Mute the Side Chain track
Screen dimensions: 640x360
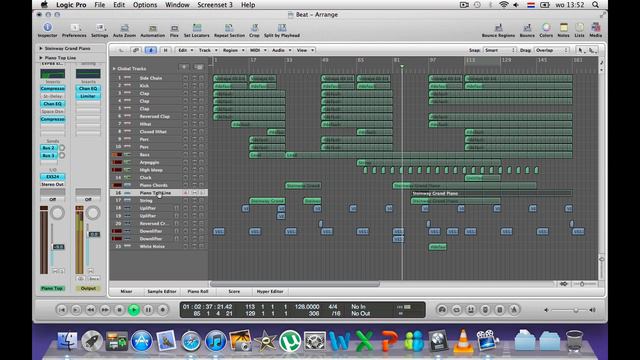pos(194,78)
